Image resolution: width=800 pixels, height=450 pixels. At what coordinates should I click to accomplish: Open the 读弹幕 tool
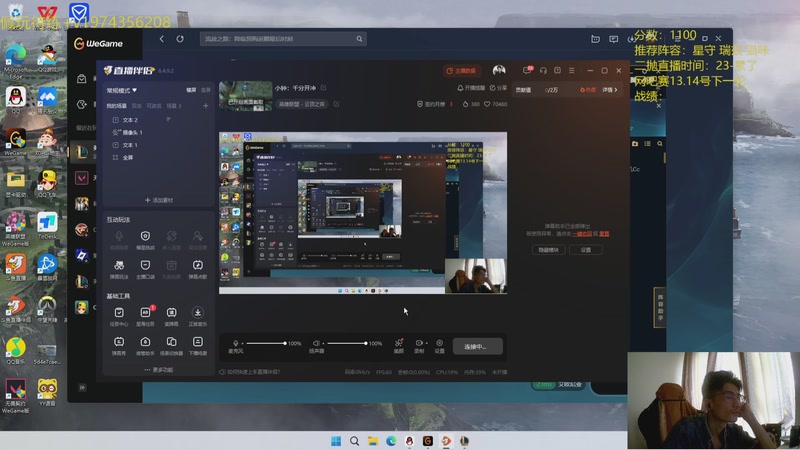pyautogui.click(x=171, y=316)
